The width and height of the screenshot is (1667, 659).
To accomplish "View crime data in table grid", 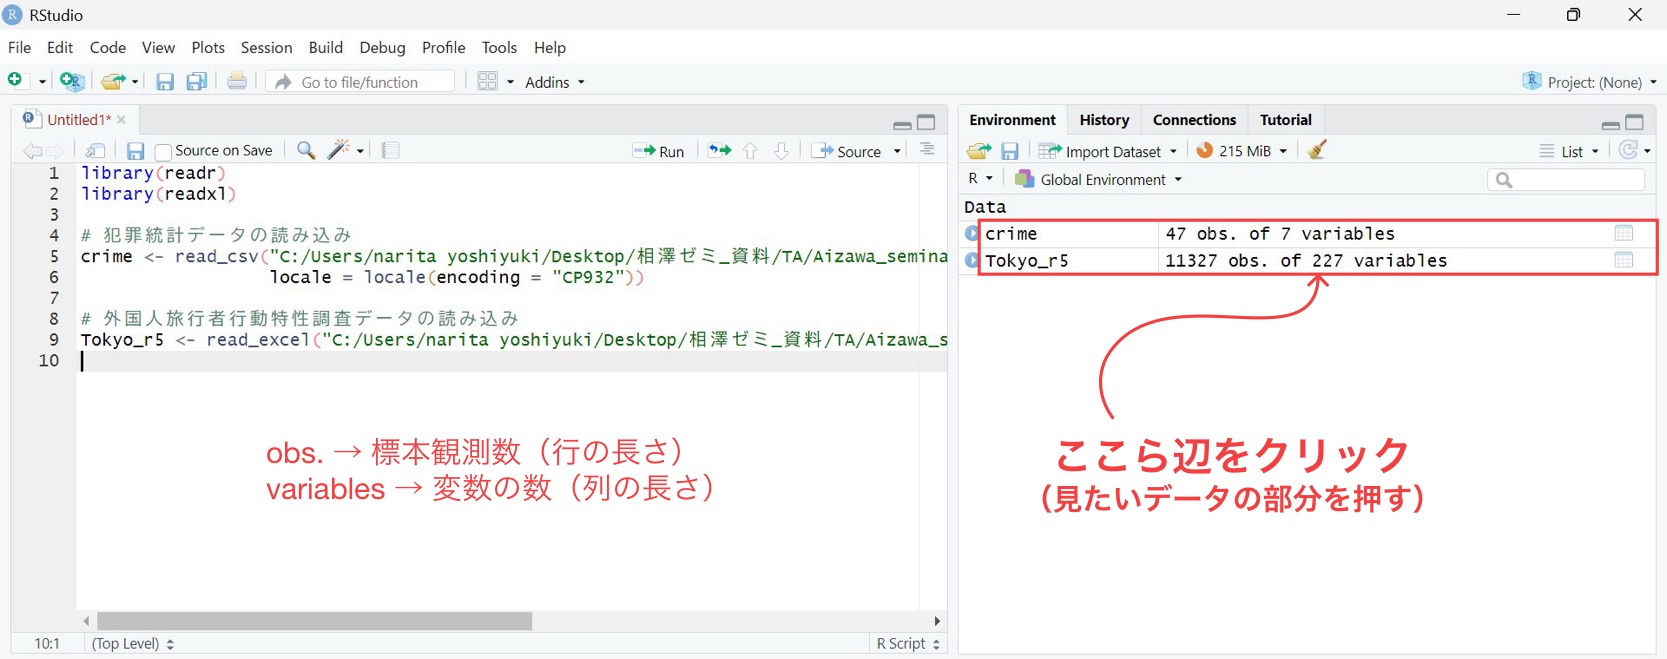I will click(x=1623, y=233).
